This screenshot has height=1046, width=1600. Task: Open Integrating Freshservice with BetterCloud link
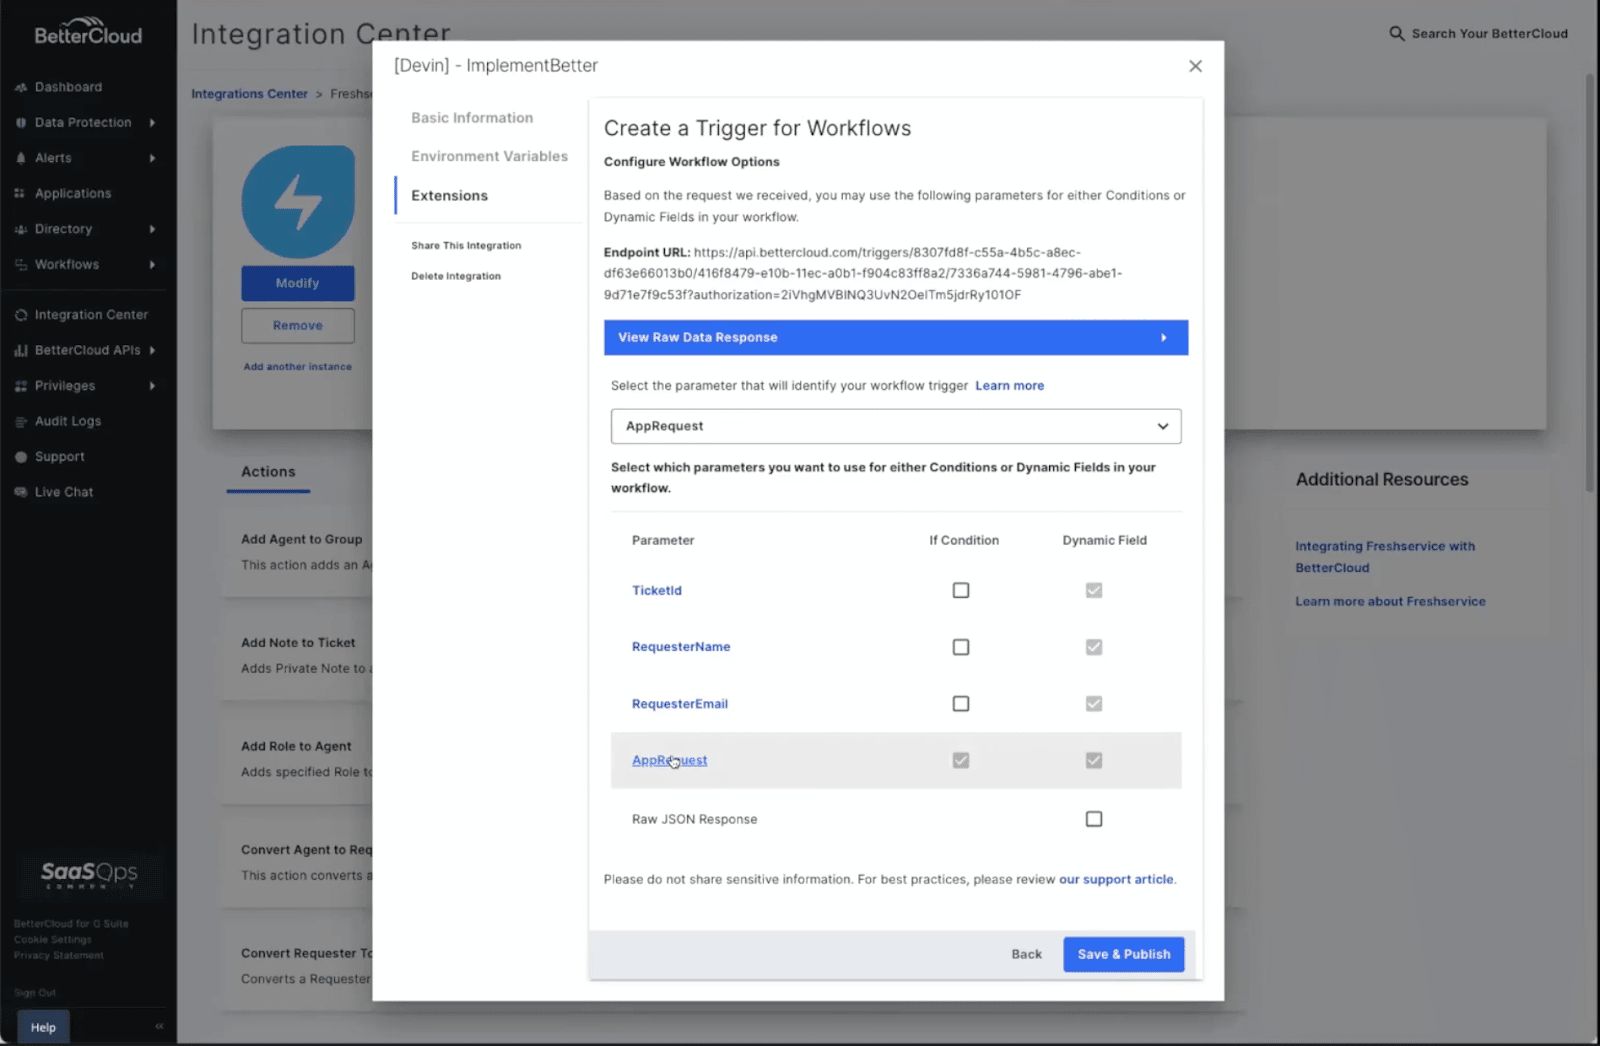click(x=1385, y=557)
